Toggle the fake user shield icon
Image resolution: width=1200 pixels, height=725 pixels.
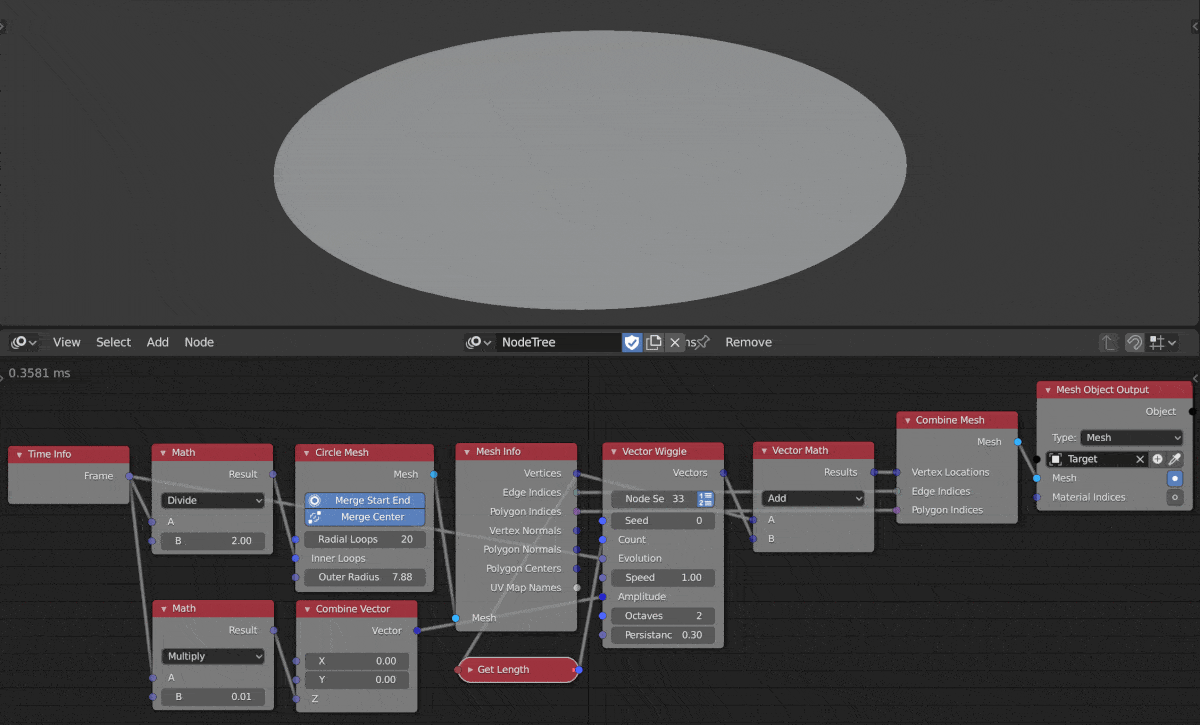(632, 342)
